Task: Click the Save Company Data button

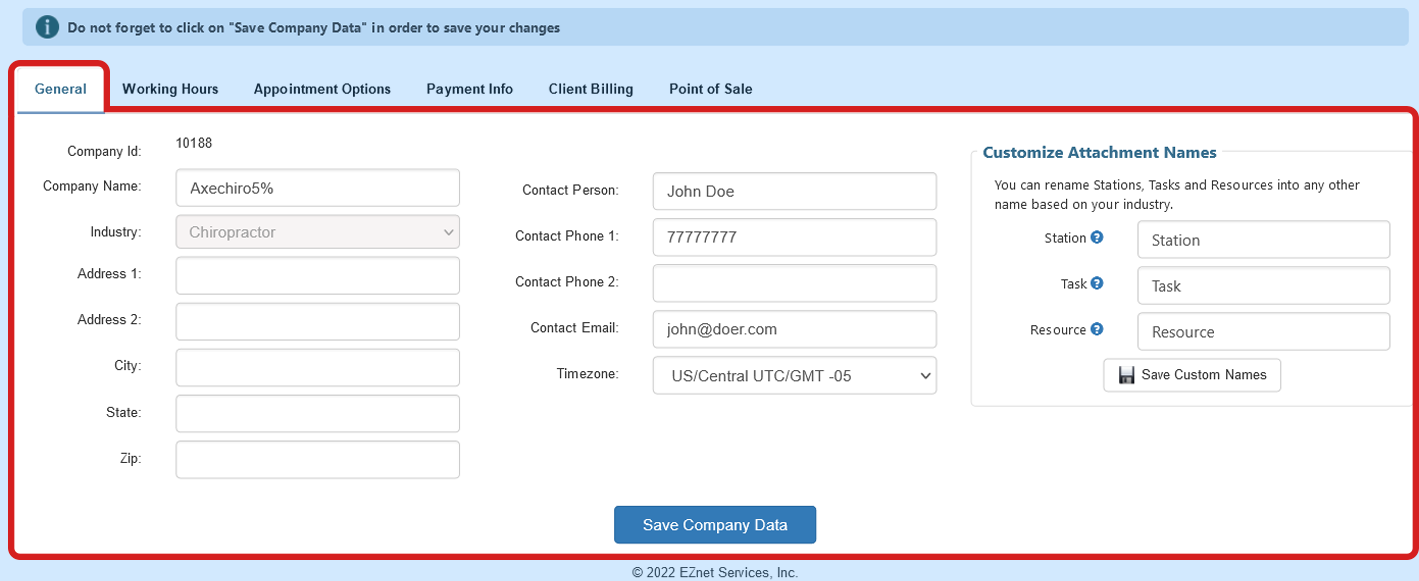Action: point(714,524)
